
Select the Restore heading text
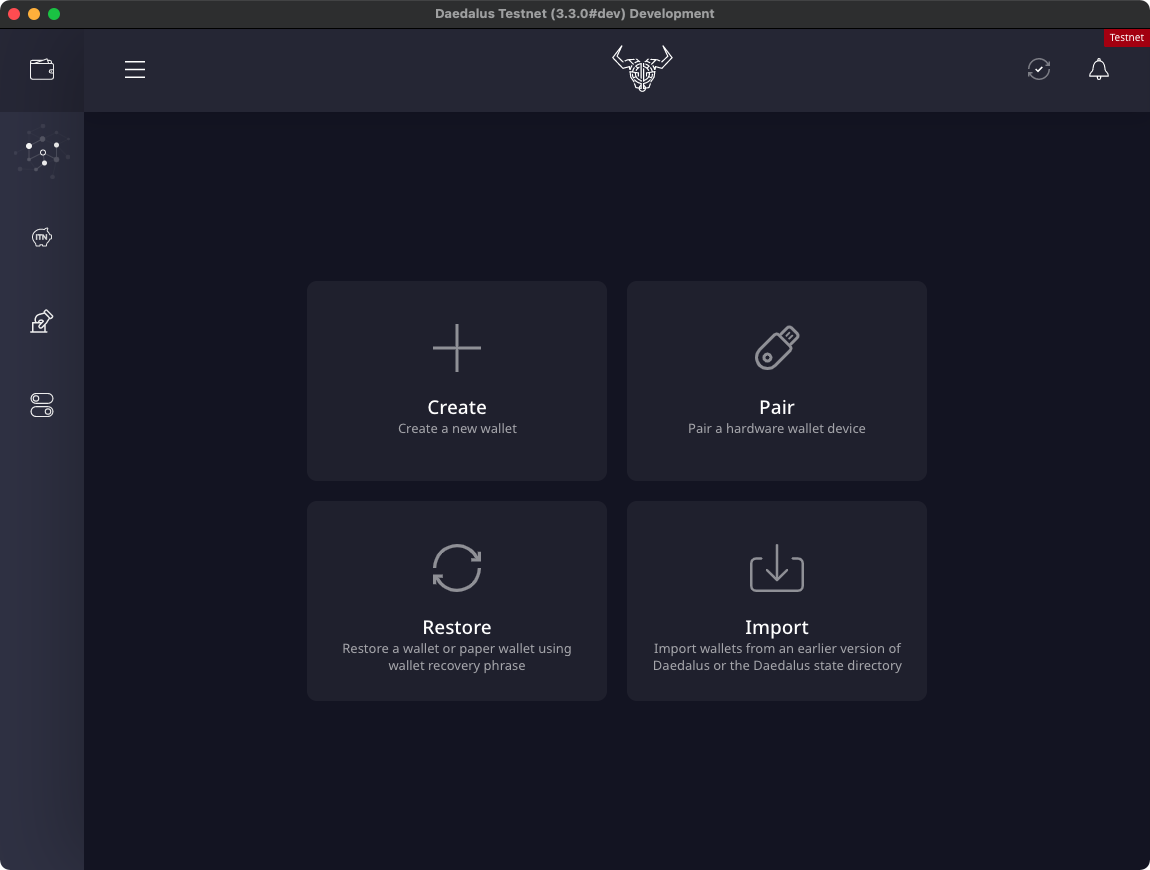coord(457,627)
